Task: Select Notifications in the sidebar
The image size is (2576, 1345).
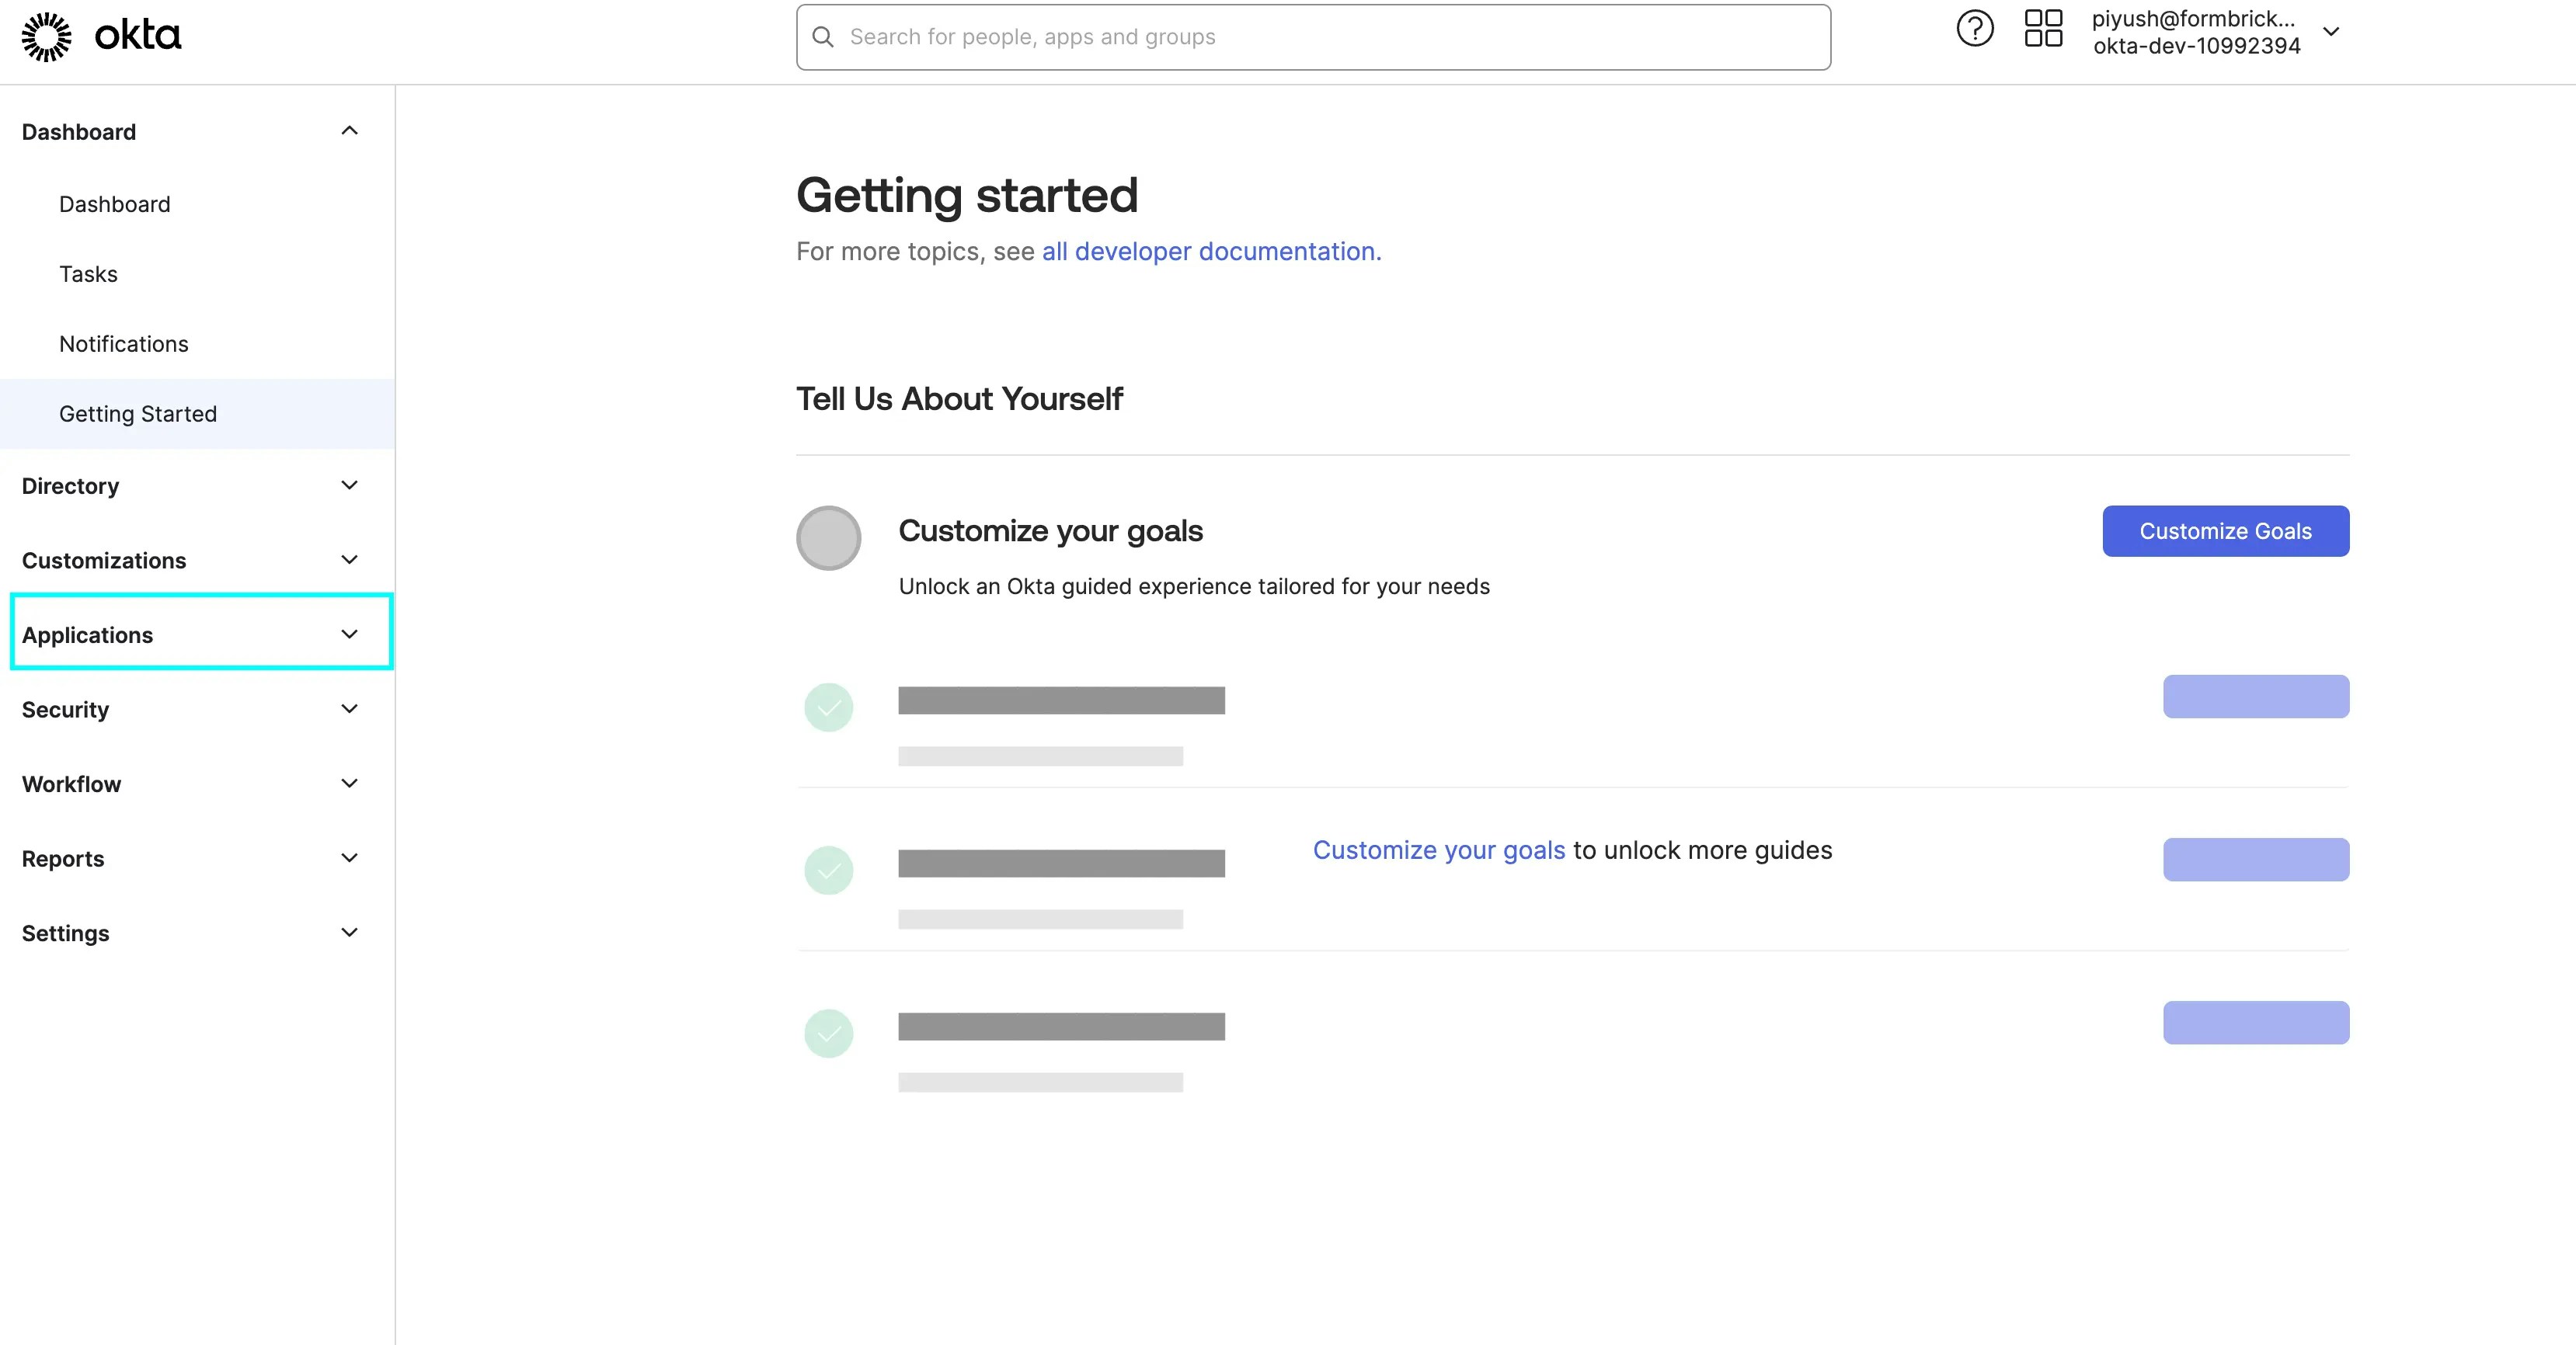Action: 124,344
